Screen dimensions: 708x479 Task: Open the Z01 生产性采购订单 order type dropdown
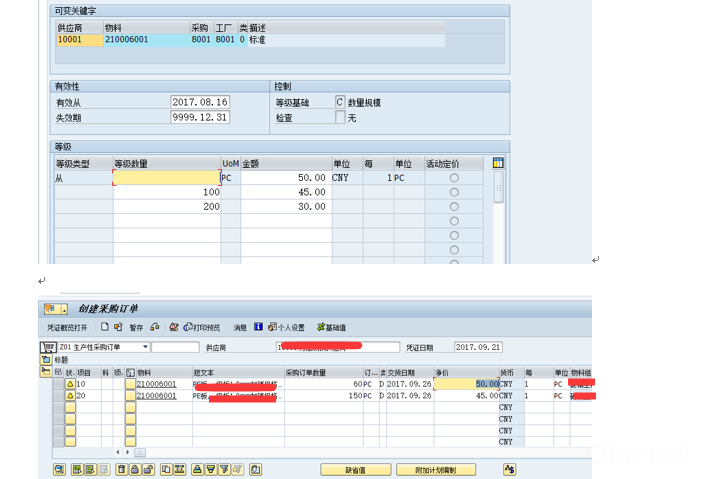pos(146,347)
